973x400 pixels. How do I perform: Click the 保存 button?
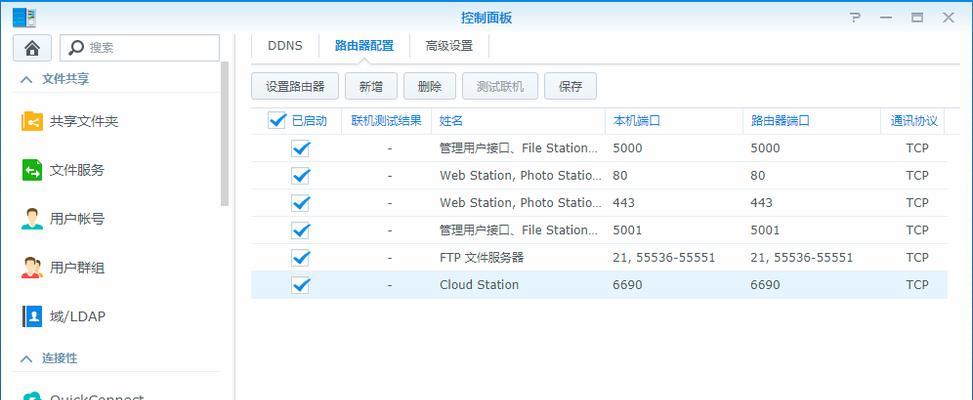click(x=570, y=86)
